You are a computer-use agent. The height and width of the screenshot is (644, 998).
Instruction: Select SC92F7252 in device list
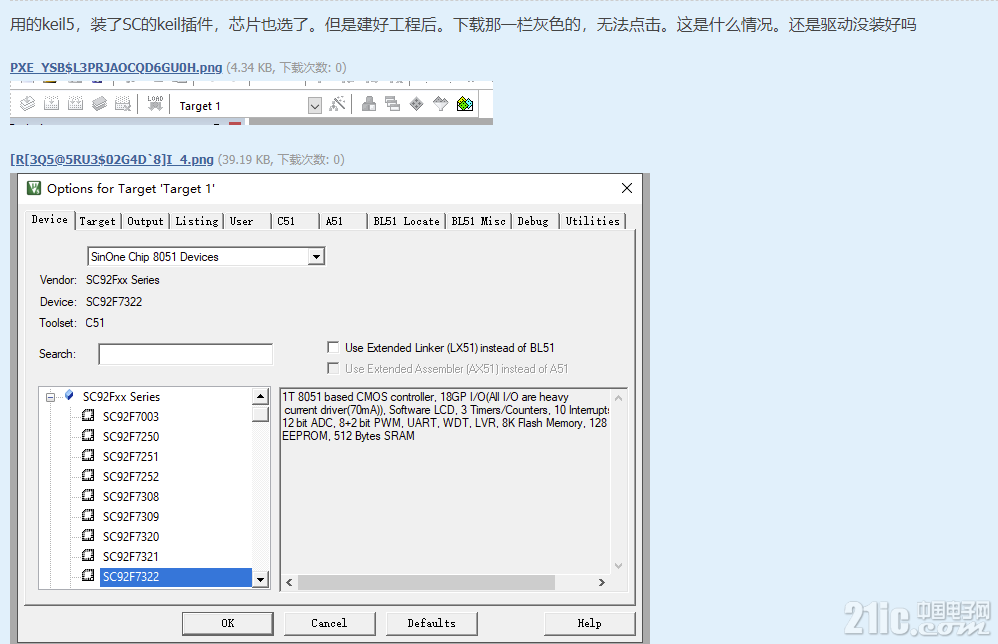(x=131, y=476)
